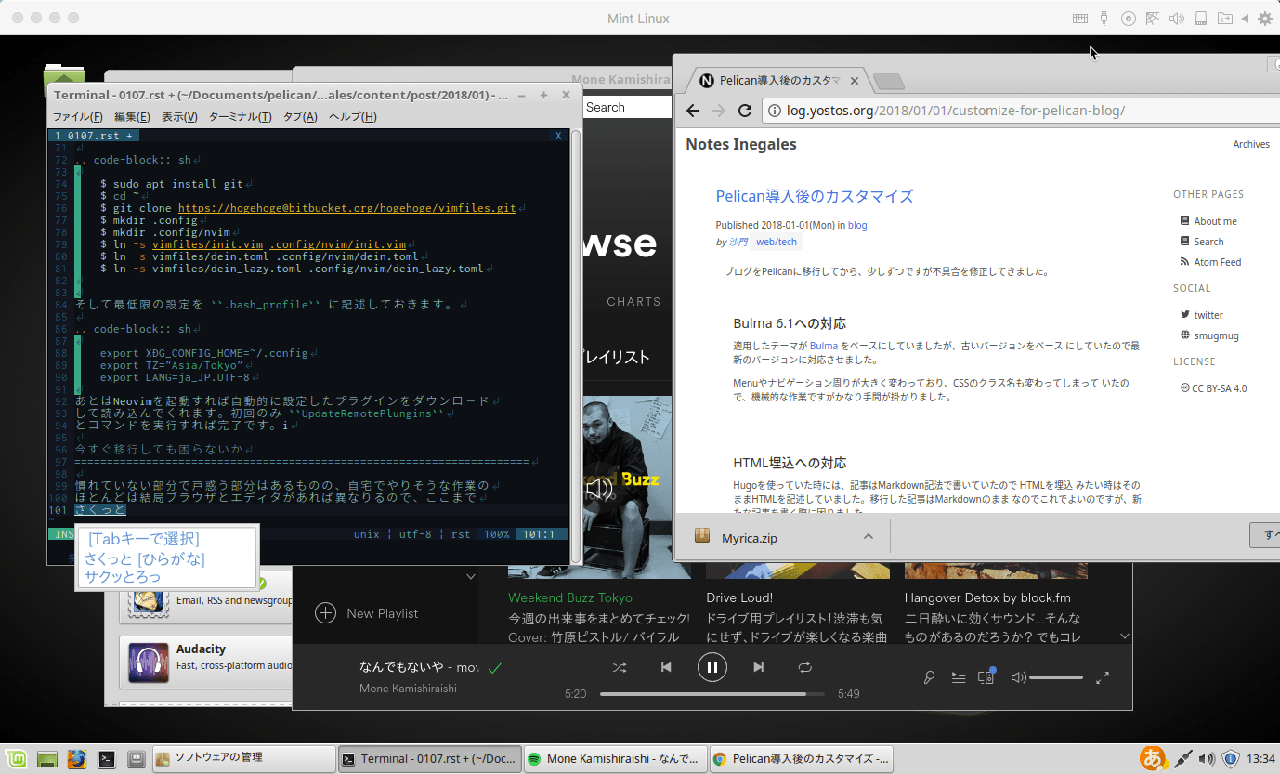Screen dimensions: 1280x774
Task: Toggle shuffle playback in Spotify
Action: tap(619, 667)
